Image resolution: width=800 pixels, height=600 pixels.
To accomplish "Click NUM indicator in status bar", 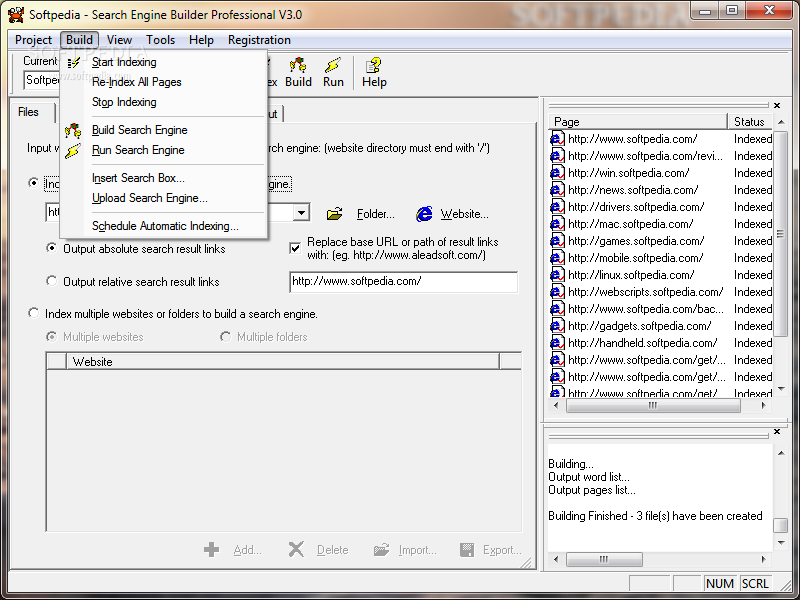I will pos(720,583).
